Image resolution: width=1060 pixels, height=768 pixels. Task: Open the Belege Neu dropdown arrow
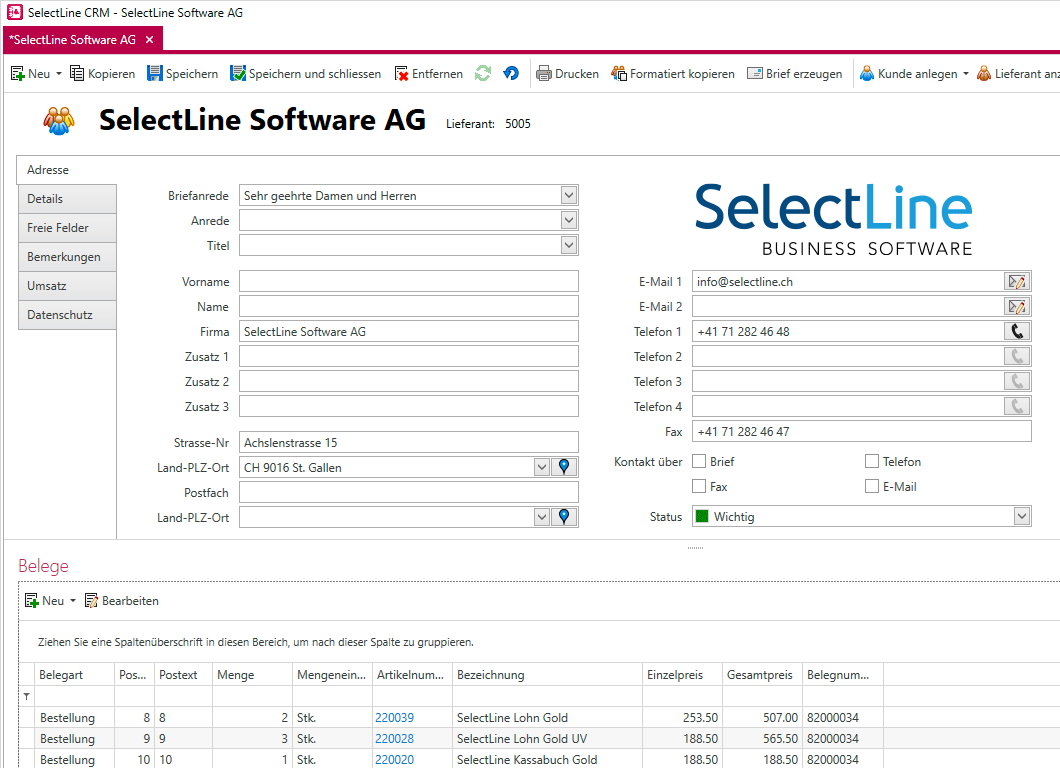[x=72, y=601]
